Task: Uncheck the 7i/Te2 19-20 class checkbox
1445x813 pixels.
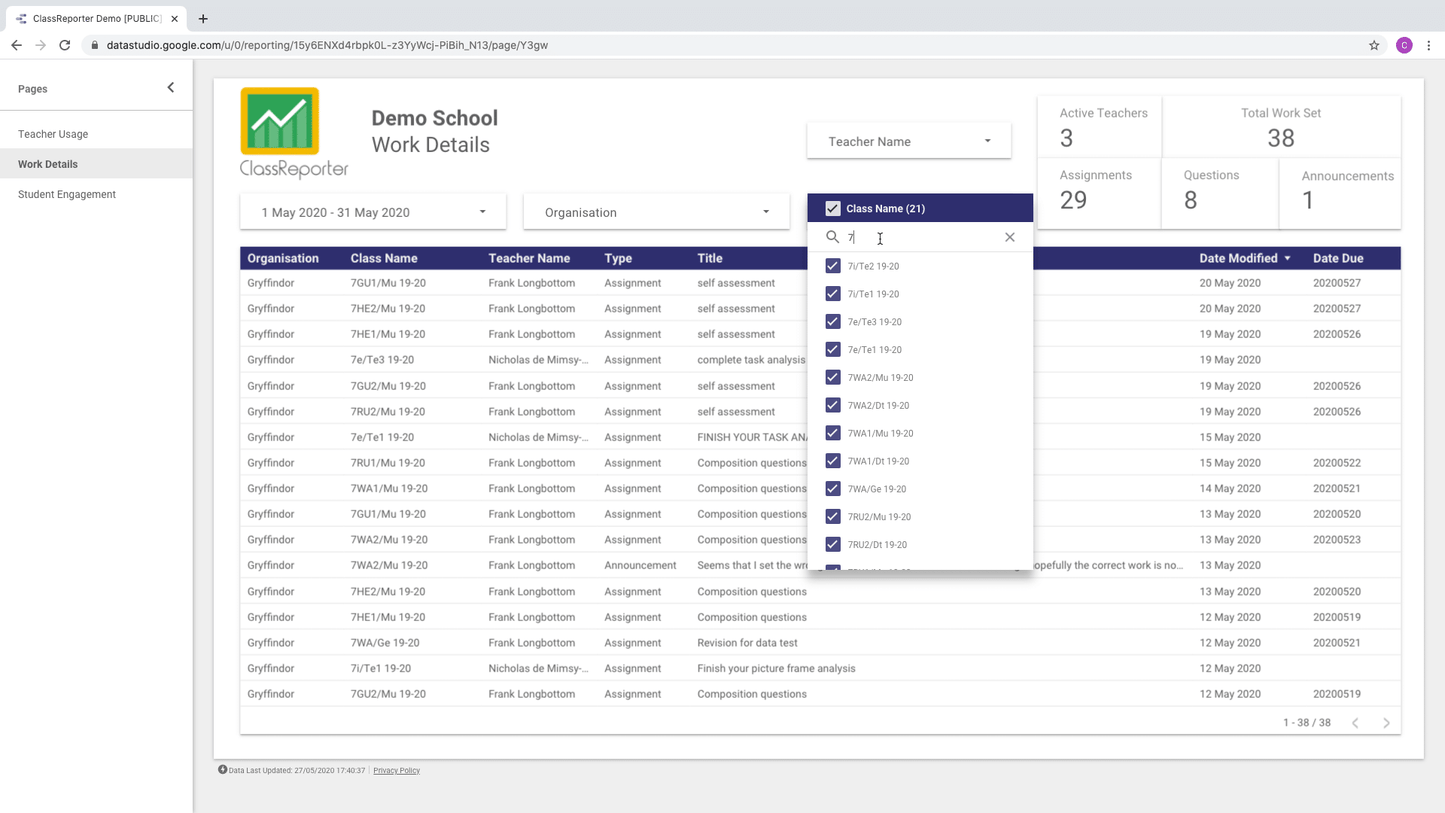Action: point(832,266)
